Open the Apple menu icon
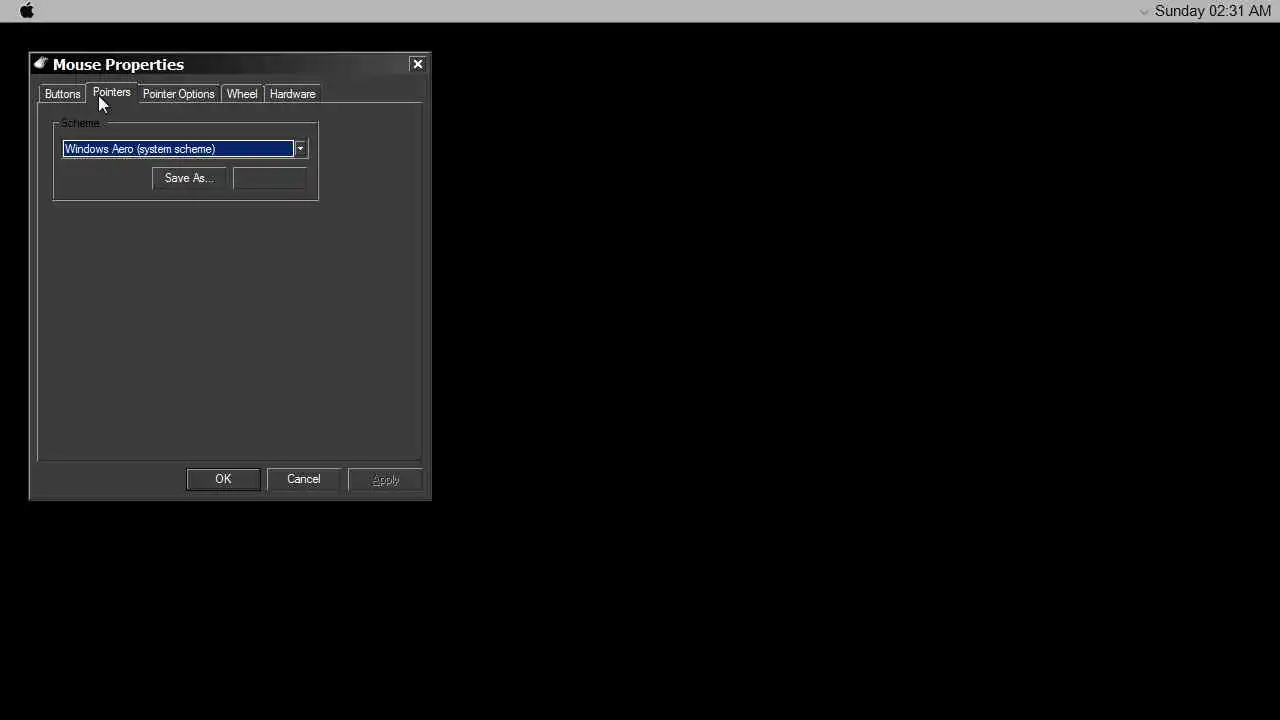The image size is (1280, 720). tap(27, 11)
